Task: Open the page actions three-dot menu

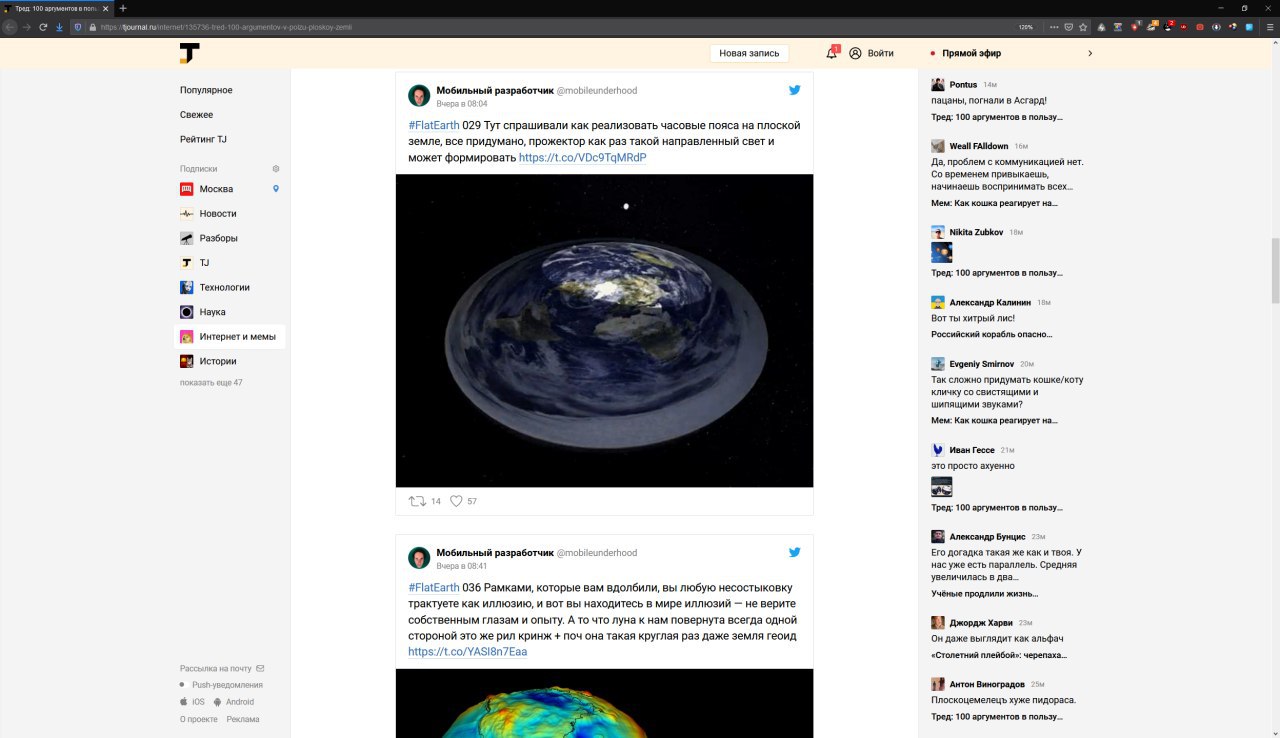Action: [1054, 27]
